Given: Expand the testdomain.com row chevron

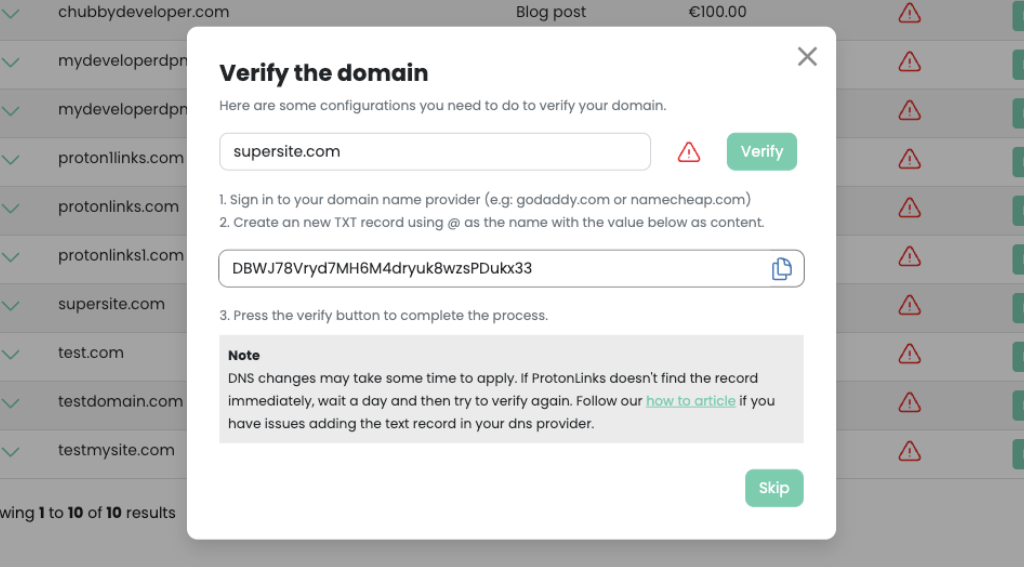Looking at the screenshot, I should point(10,403).
